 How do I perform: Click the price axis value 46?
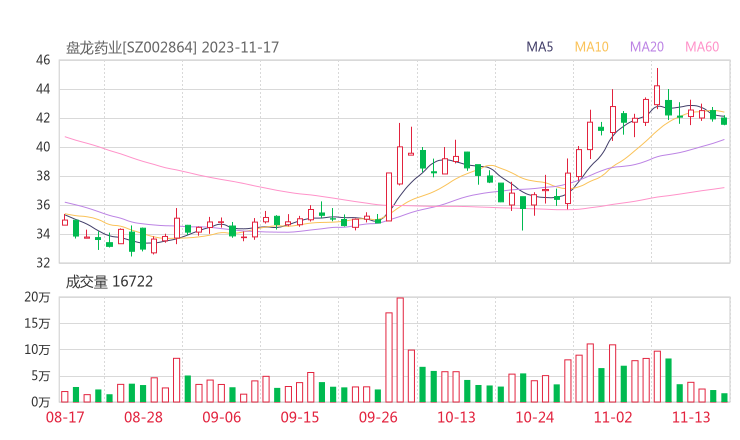pyautogui.click(x=43, y=60)
